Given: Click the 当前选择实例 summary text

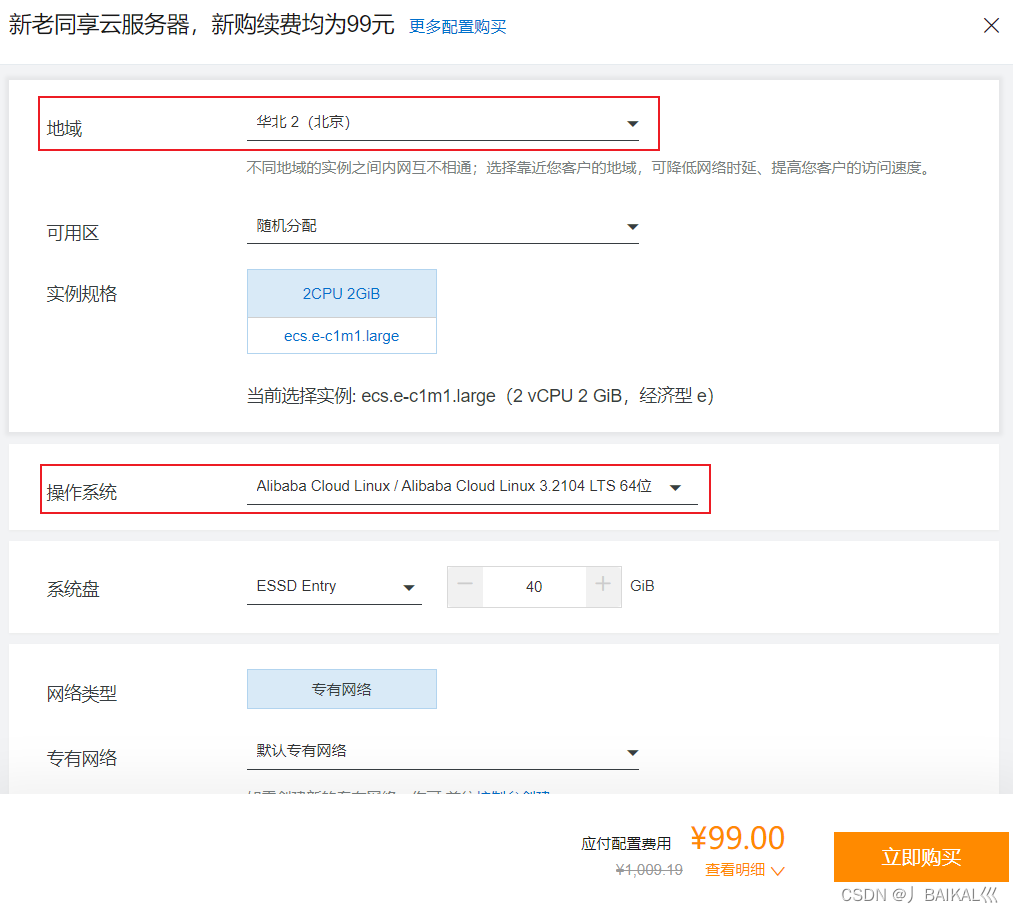Looking at the screenshot, I should pos(480,395).
